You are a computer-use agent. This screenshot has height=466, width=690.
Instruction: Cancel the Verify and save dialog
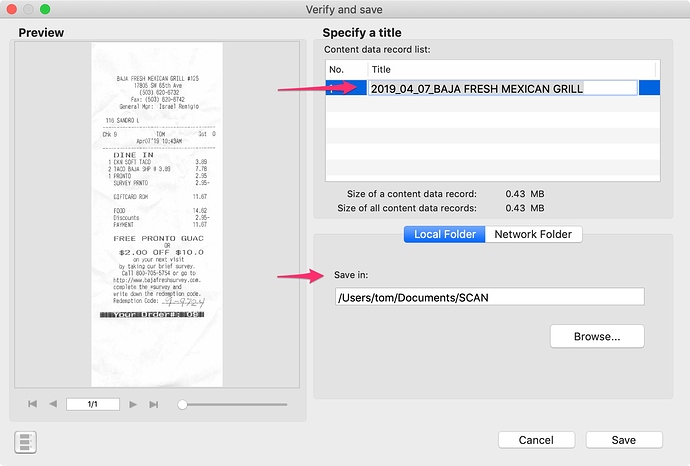[536, 440]
